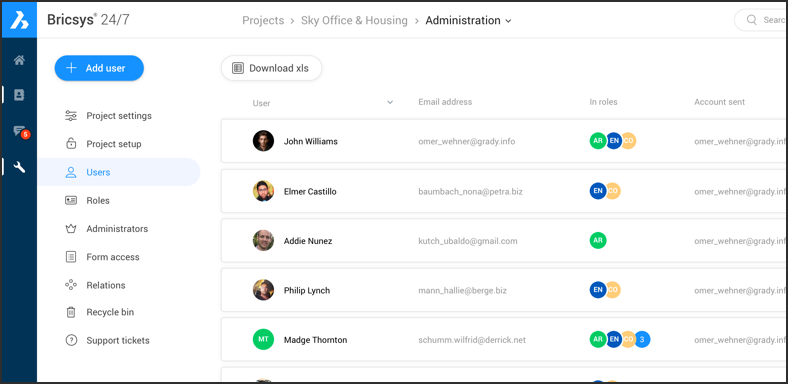The width and height of the screenshot is (788, 384).
Task: Open the Project settings menu item
Action: [x=119, y=116]
